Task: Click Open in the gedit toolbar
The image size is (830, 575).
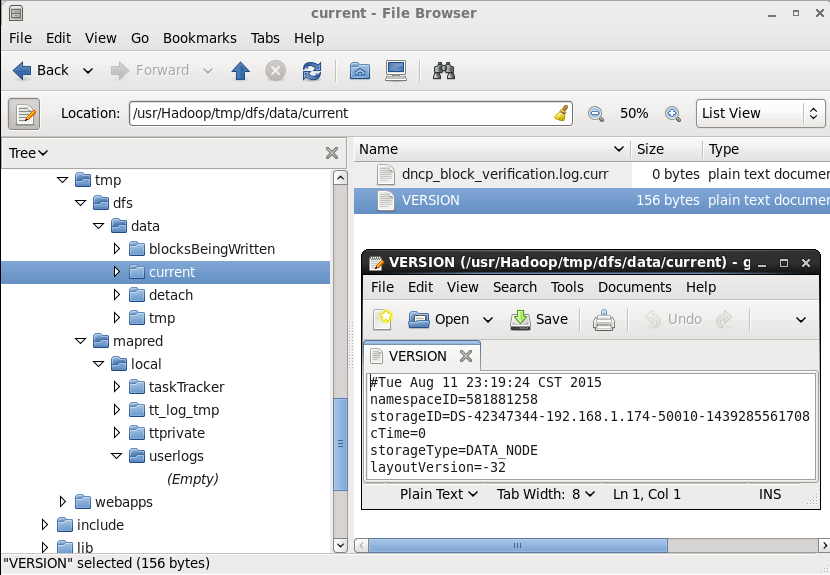Action: point(439,319)
